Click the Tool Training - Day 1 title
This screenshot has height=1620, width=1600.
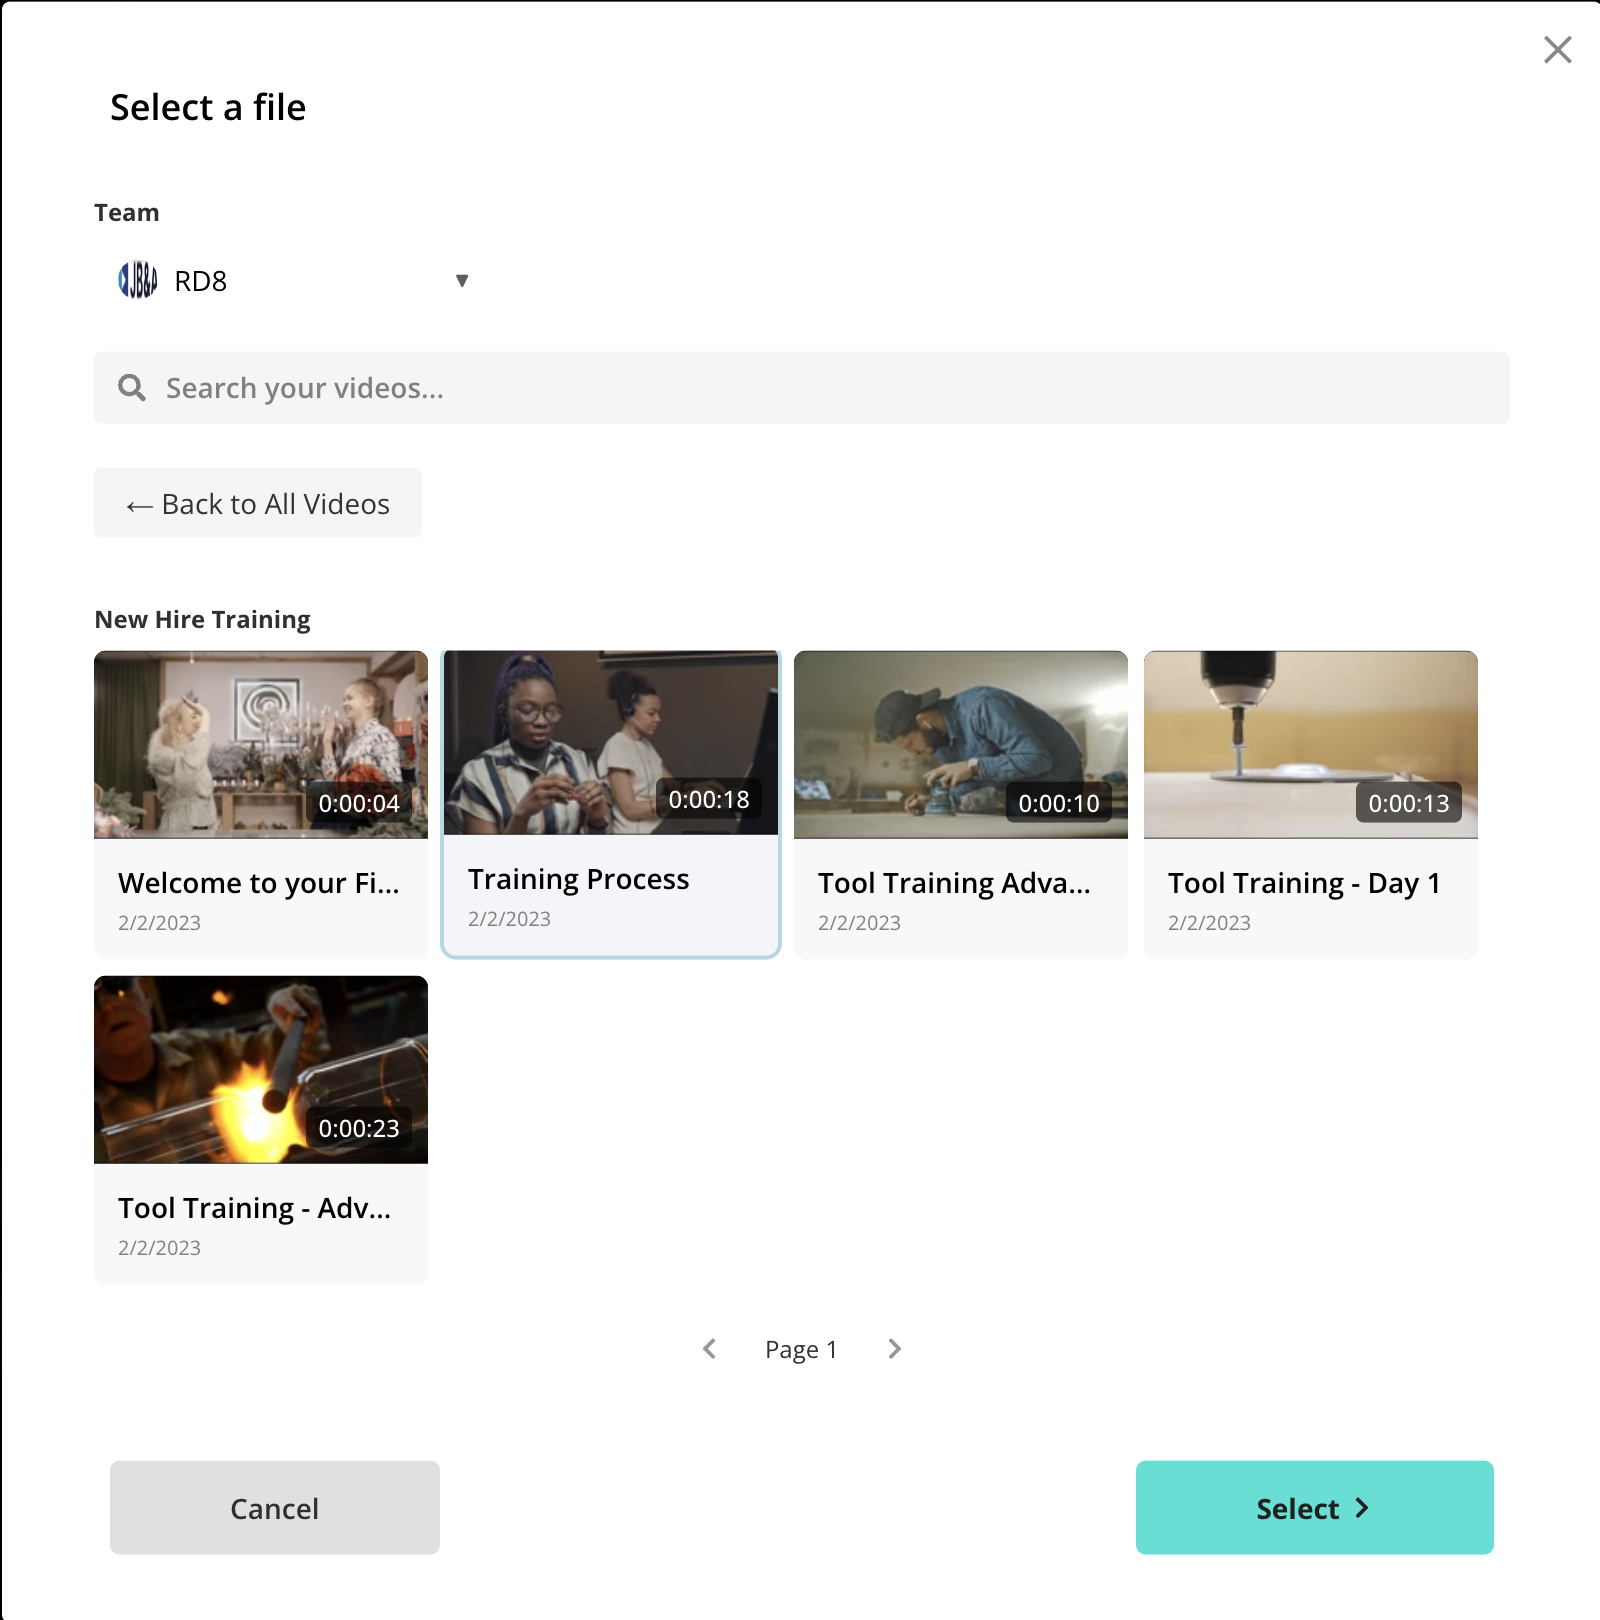pyautogui.click(x=1304, y=883)
